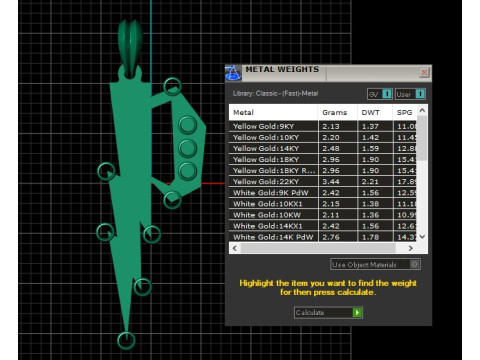
Task: Select the middle gem on pendant
Action: click(x=188, y=148)
